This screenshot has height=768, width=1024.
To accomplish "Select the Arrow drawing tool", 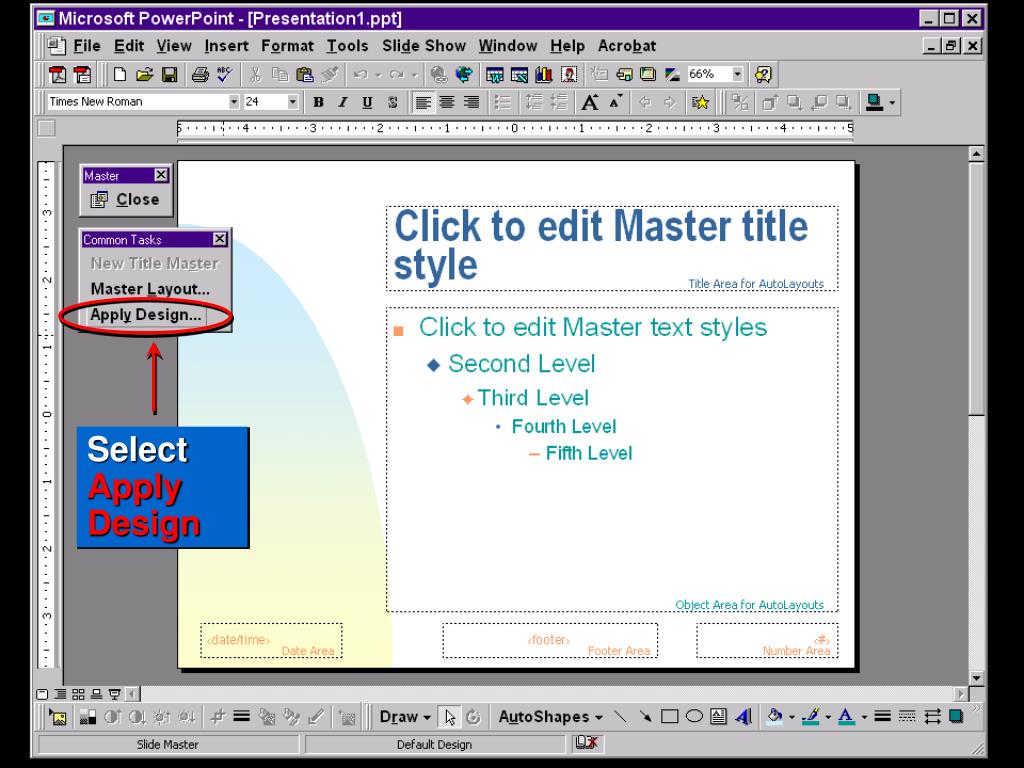I will tap(645, 717).
